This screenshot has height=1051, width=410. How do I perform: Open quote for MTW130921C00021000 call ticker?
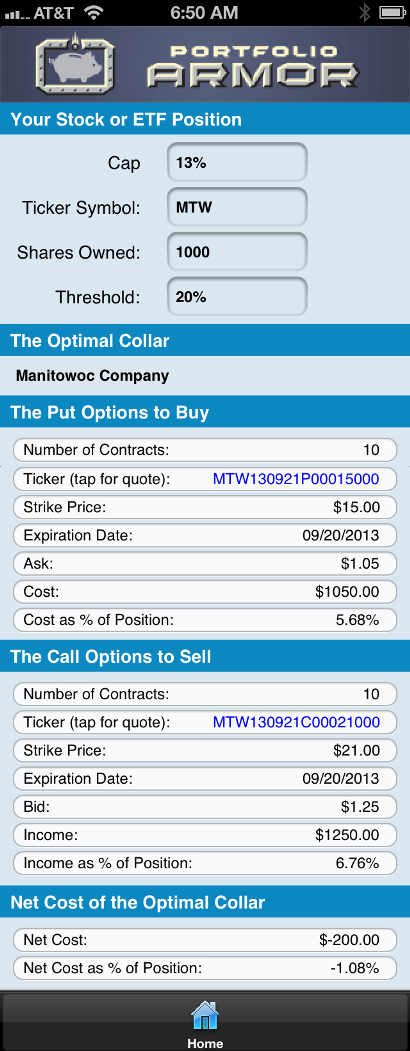296,723
